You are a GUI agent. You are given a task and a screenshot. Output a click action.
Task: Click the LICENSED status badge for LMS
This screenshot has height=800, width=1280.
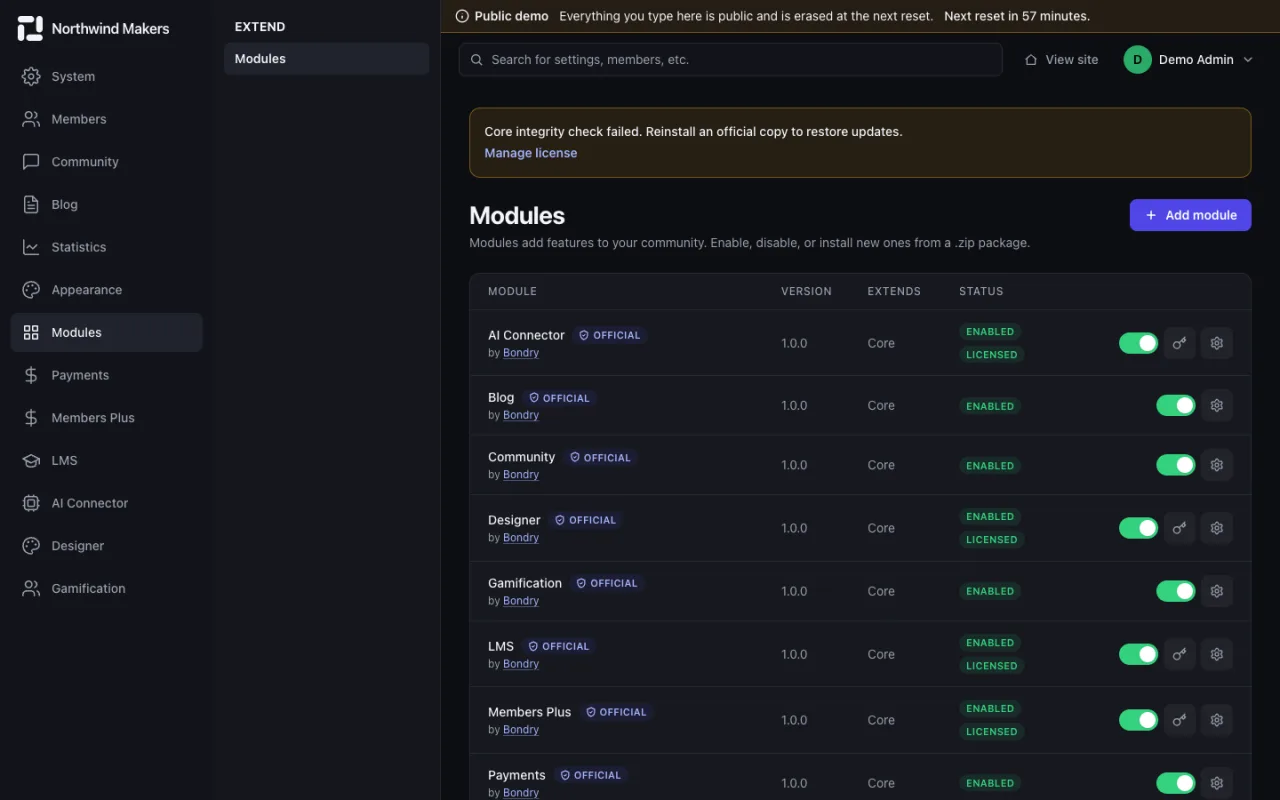991,666
